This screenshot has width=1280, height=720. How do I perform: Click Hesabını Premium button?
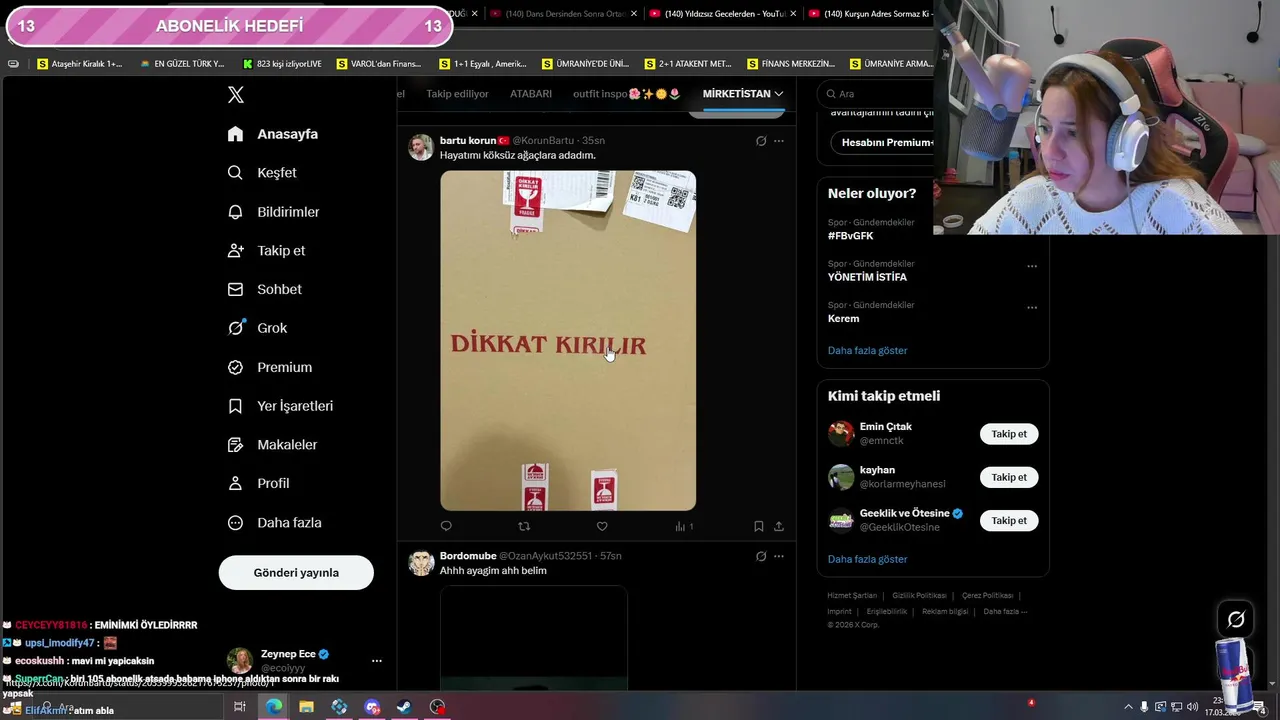click(x=883, y=142)
